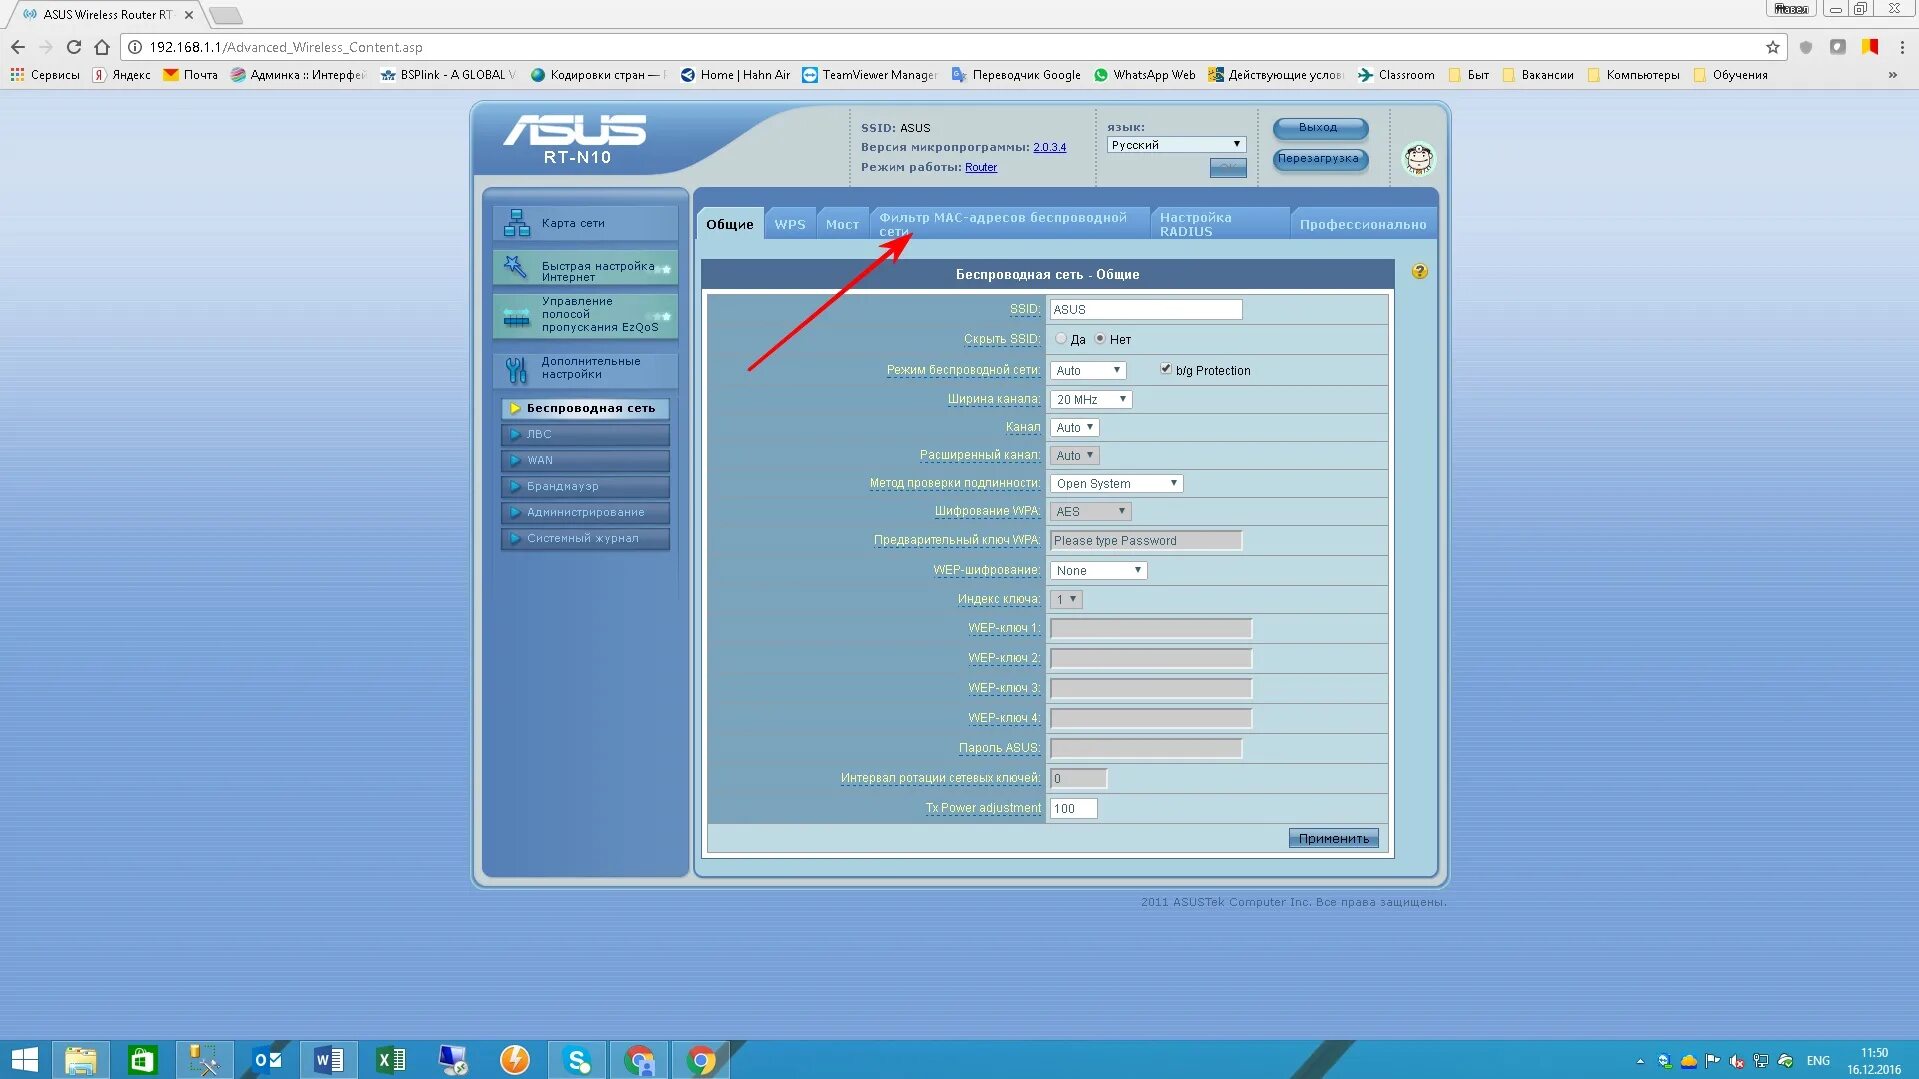This screenshot has height=1079, width=1919.
Task: Open the Системный журнал menu item
Action: [585, 538]
